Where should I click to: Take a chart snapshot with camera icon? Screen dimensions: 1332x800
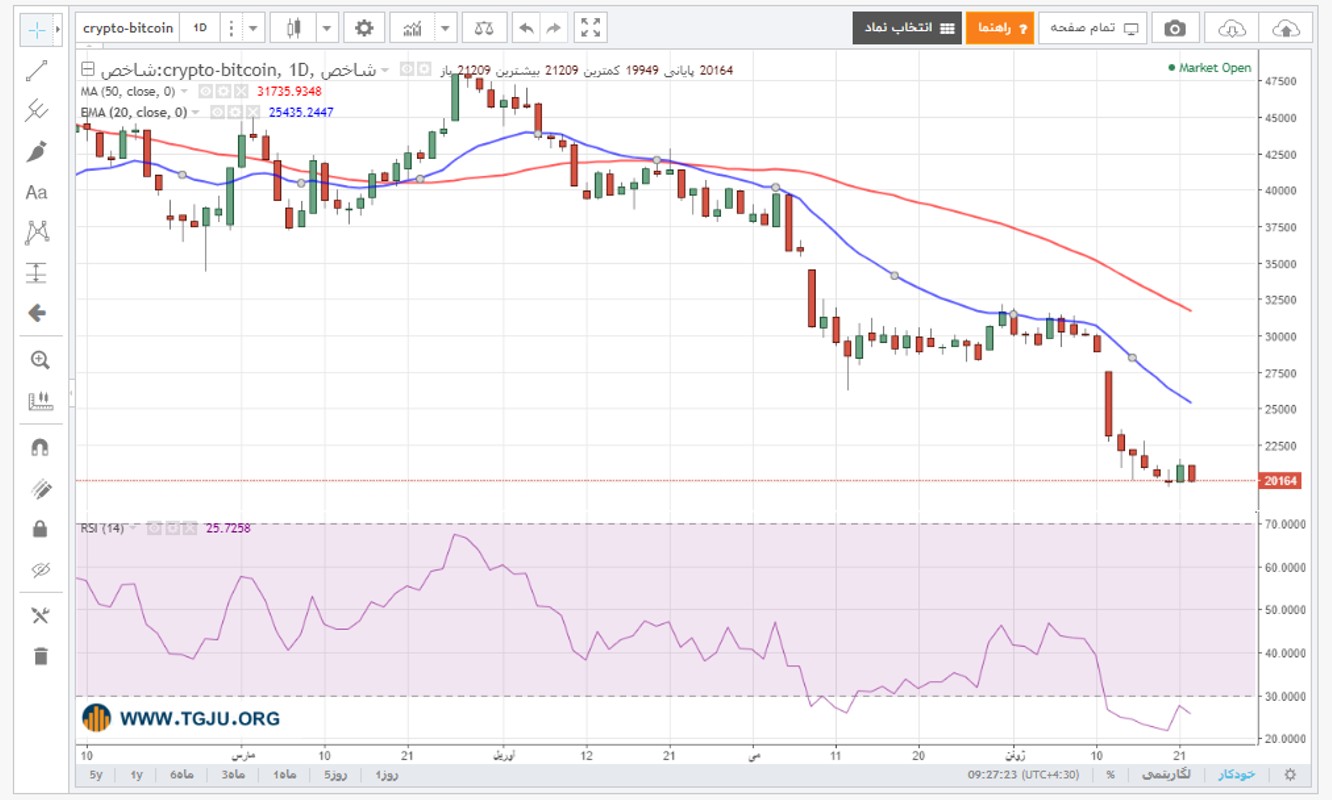tap(1175, 28)
